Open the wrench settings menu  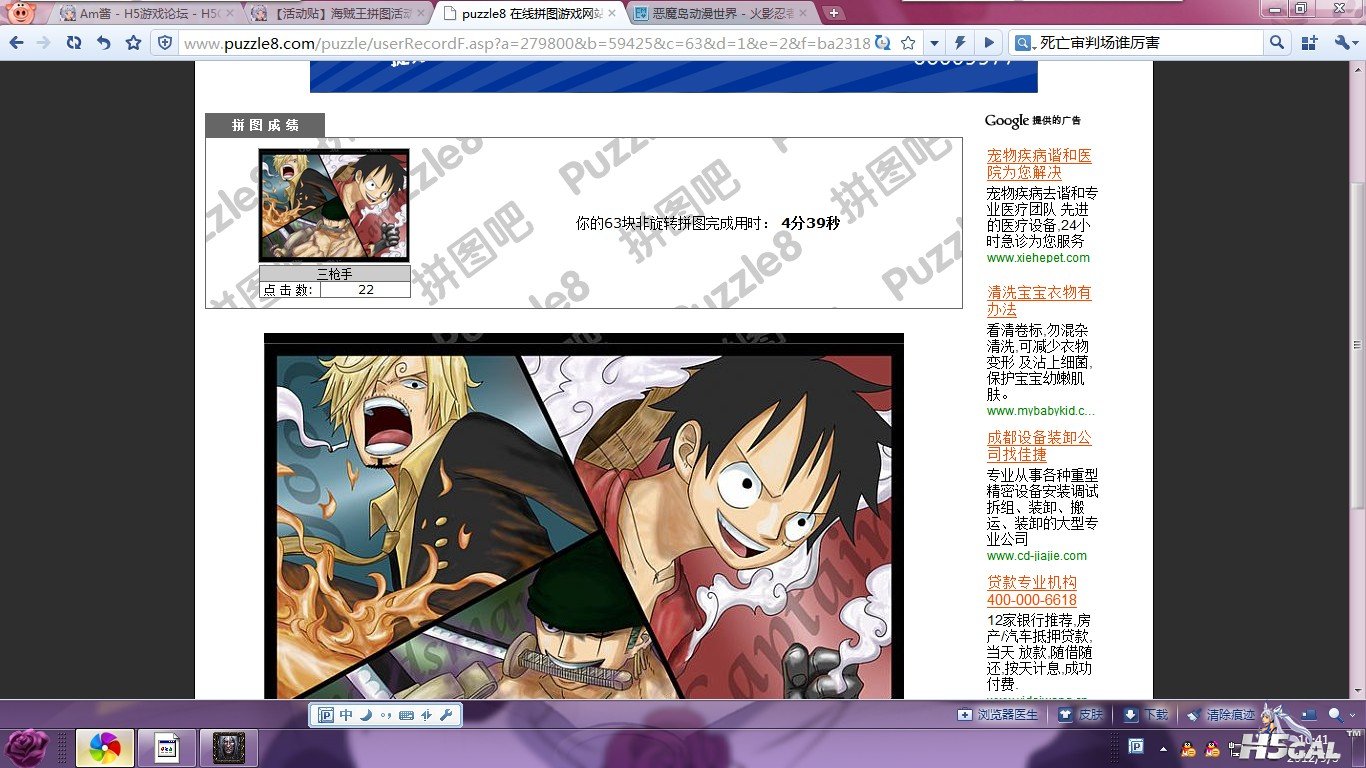tap(1344, 43)
